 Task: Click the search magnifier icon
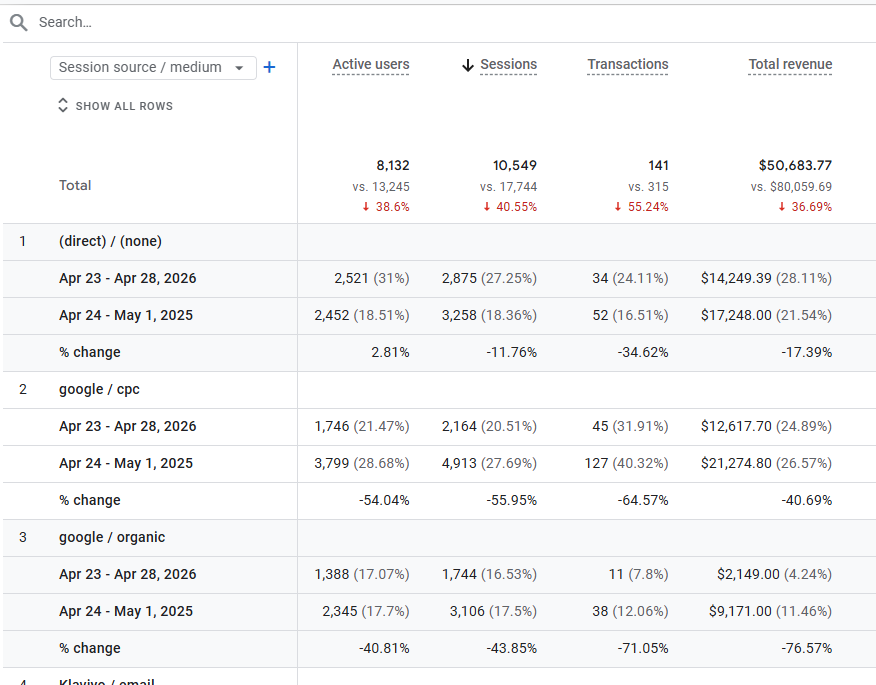[x=19, y=22]
